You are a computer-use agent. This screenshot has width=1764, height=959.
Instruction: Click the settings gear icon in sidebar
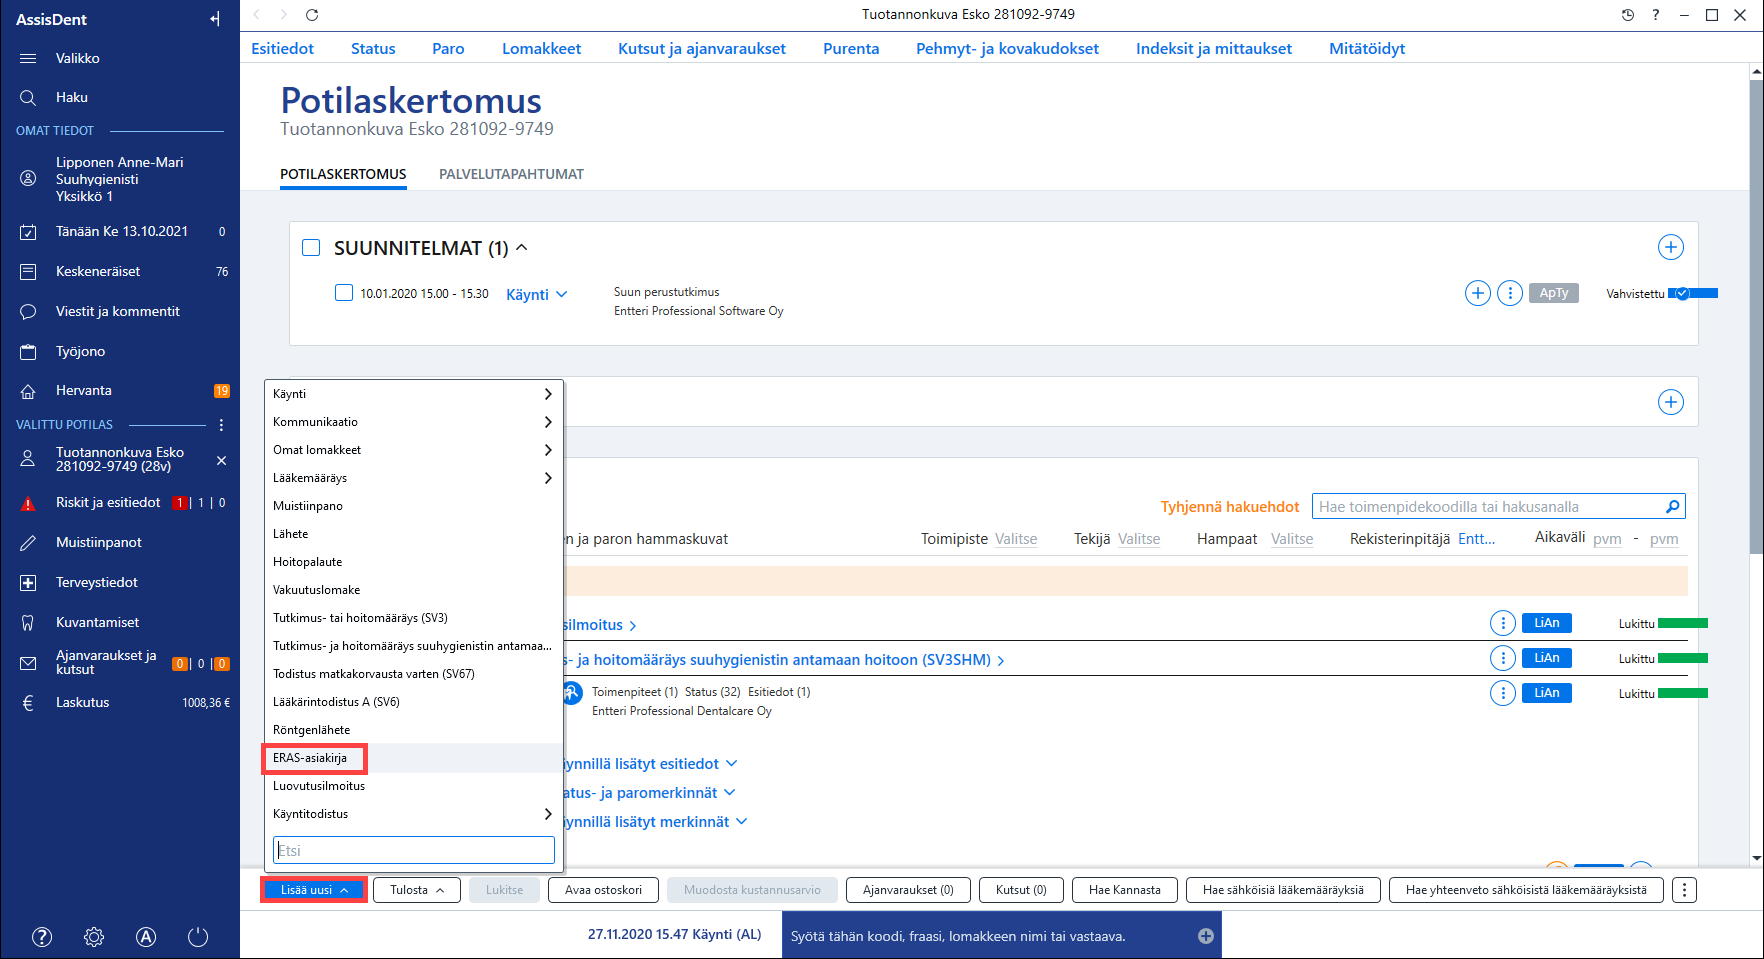tap(94, 937)
